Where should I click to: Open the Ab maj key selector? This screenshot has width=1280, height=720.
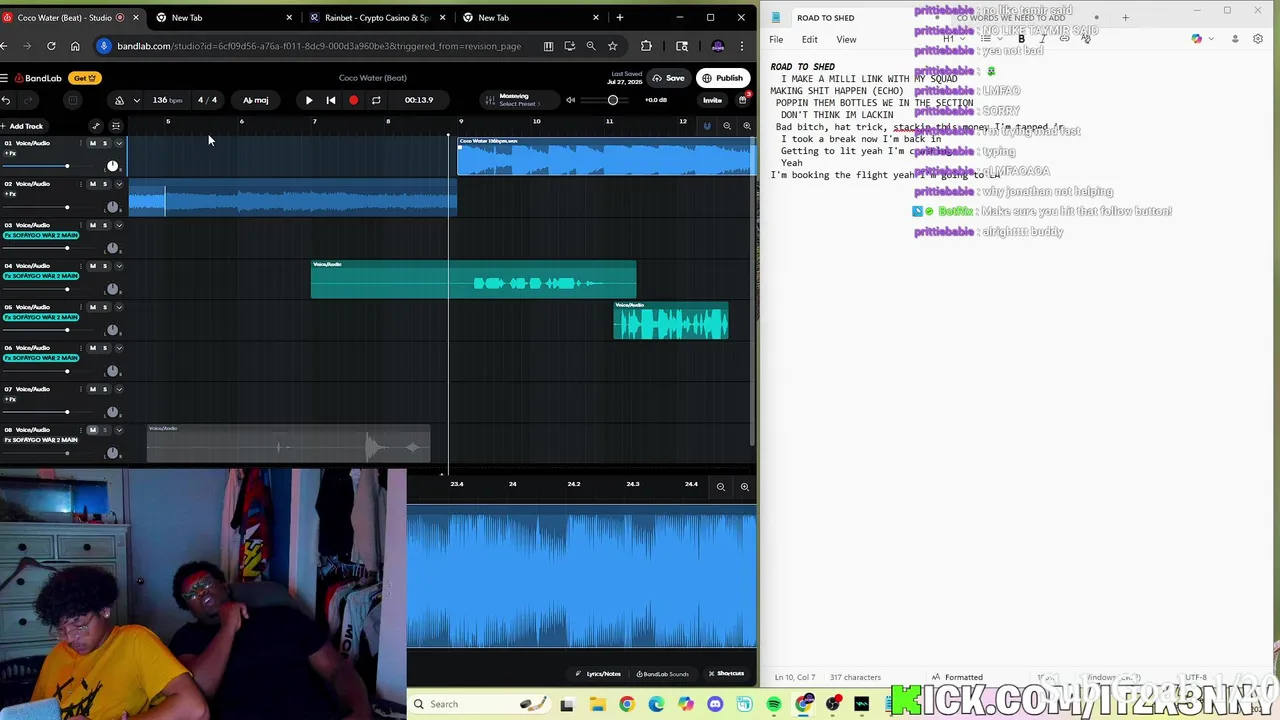coord(256,100)
